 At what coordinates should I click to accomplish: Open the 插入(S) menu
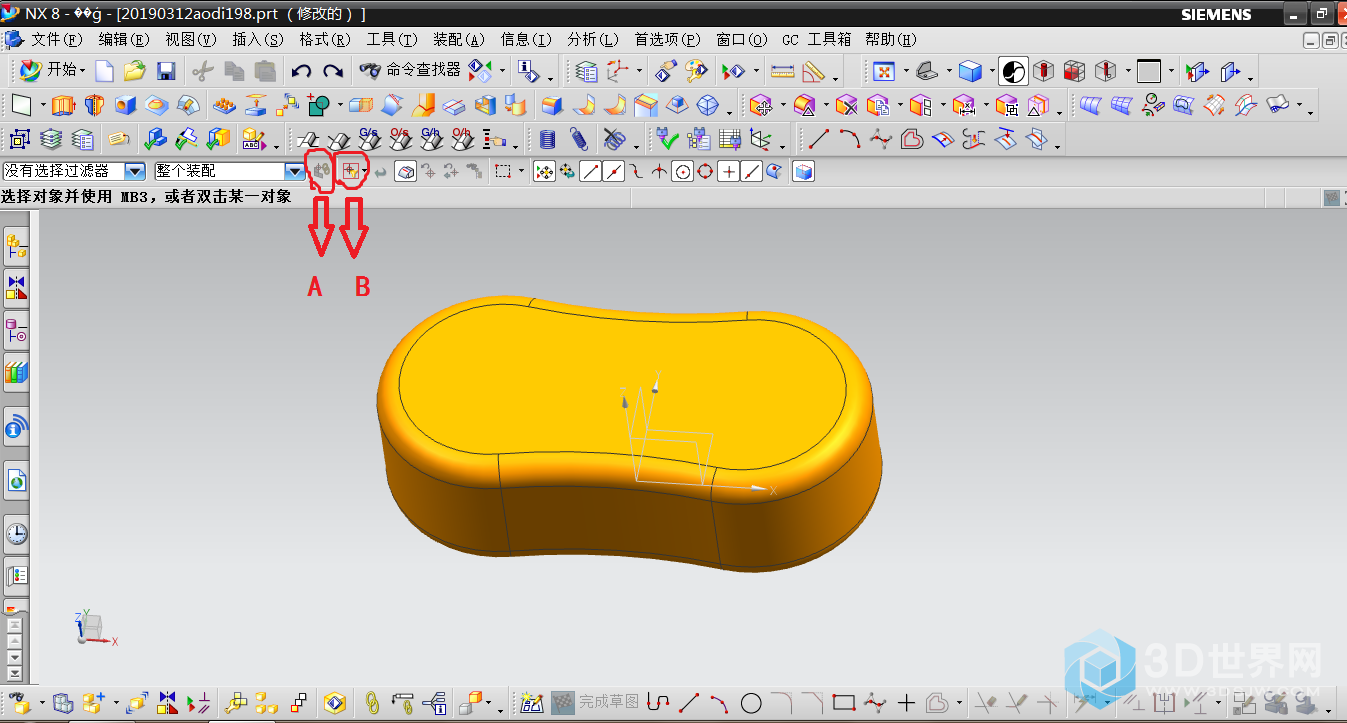[x=258, y=39]
